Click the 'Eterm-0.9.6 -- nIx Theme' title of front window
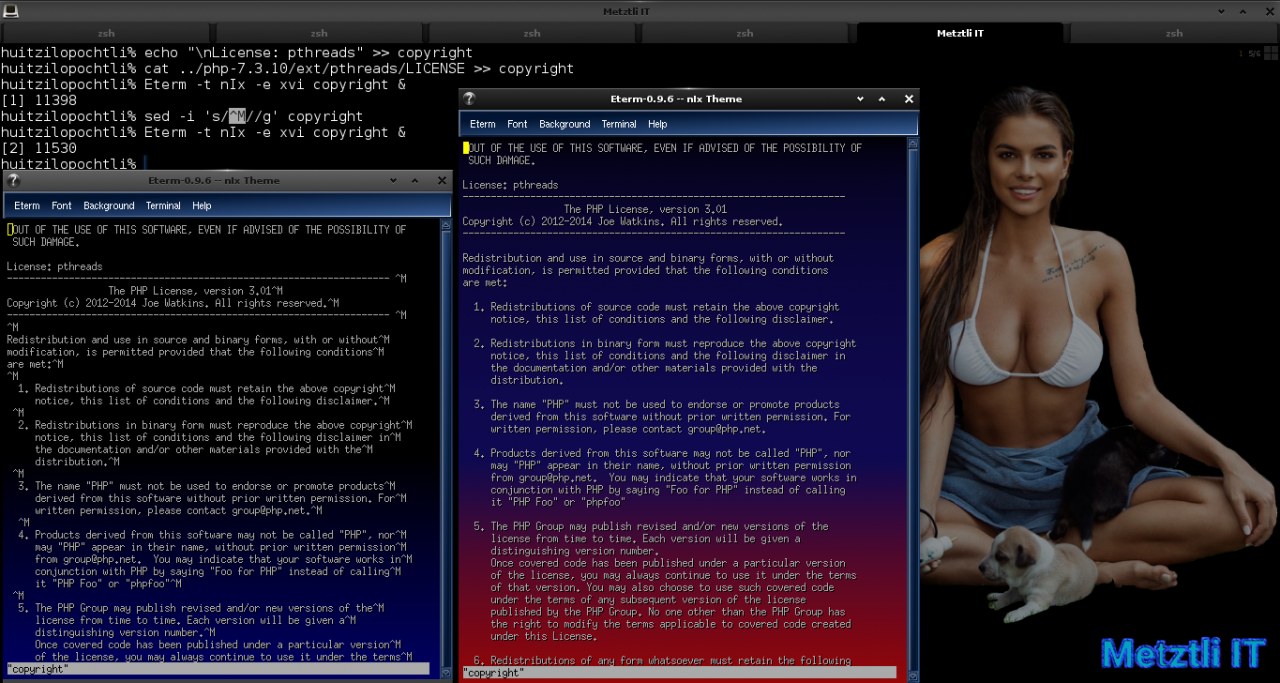This screenshot has height=683, width=1280. coord(676,99)
